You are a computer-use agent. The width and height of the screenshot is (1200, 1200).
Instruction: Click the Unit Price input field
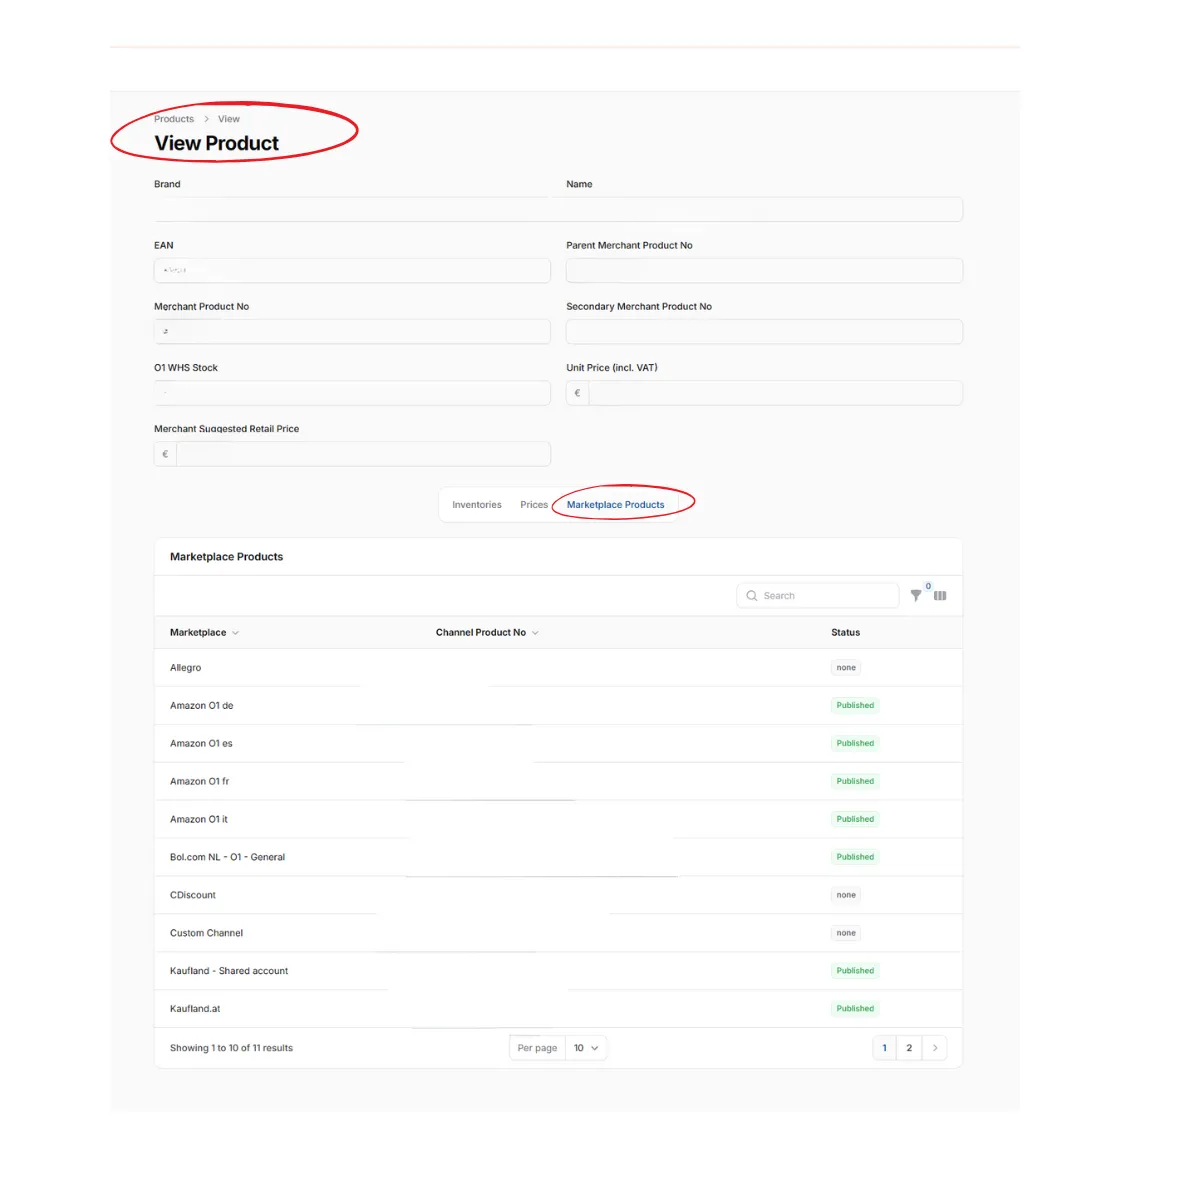775,393
